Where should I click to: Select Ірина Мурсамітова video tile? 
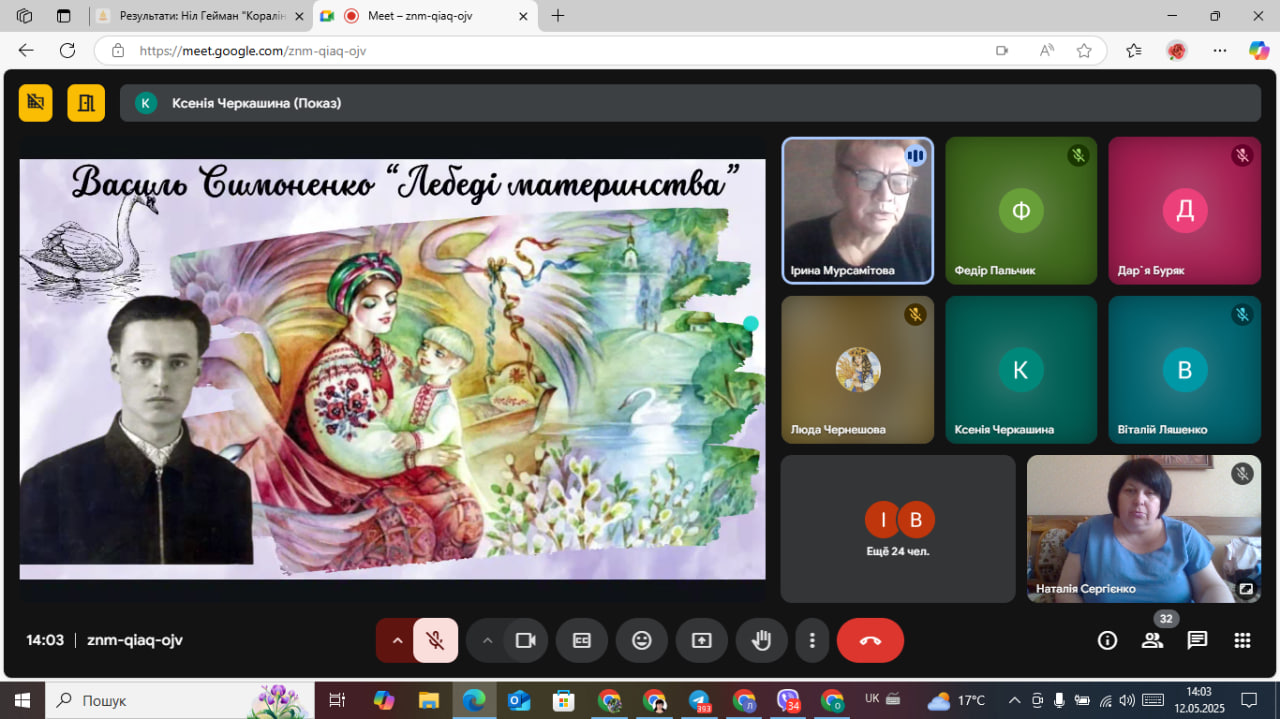[857, 211]
